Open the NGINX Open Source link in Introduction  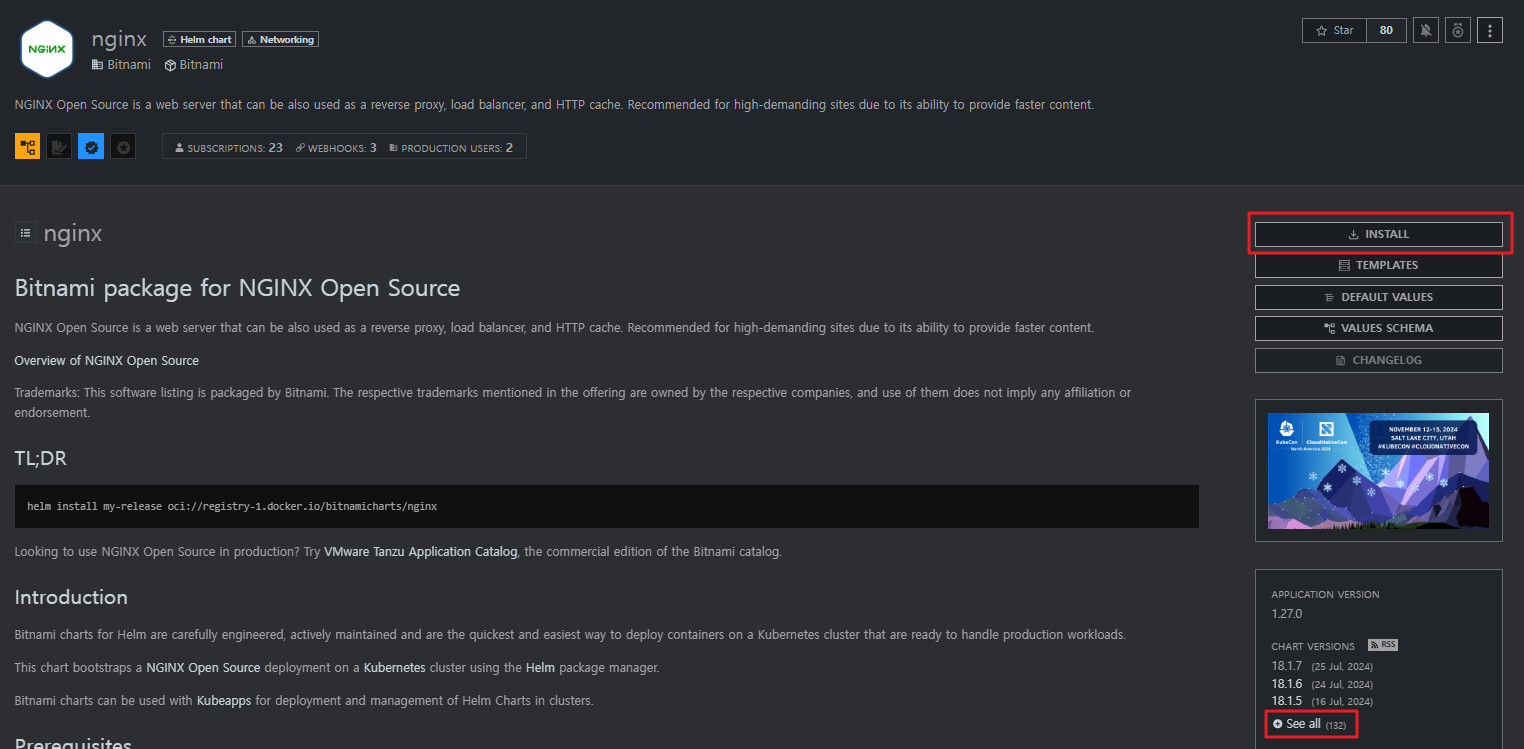pos(204,667)
